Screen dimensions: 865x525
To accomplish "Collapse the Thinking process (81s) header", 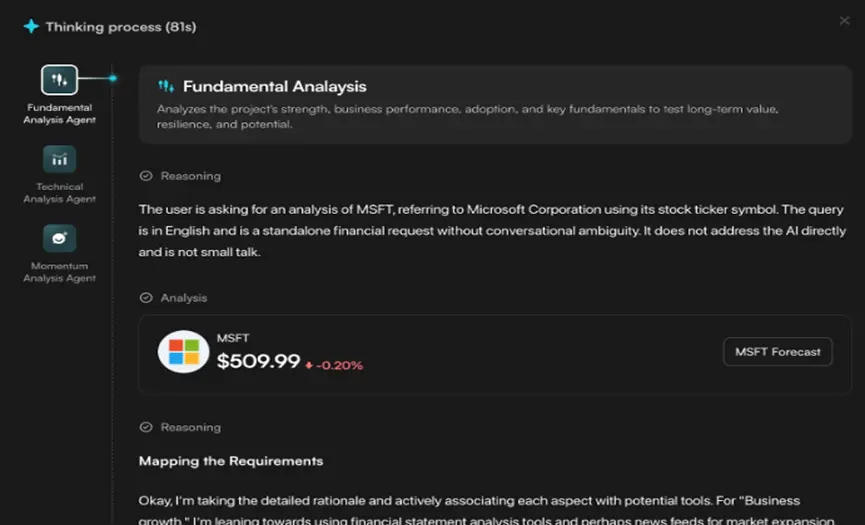I will 120,27.
